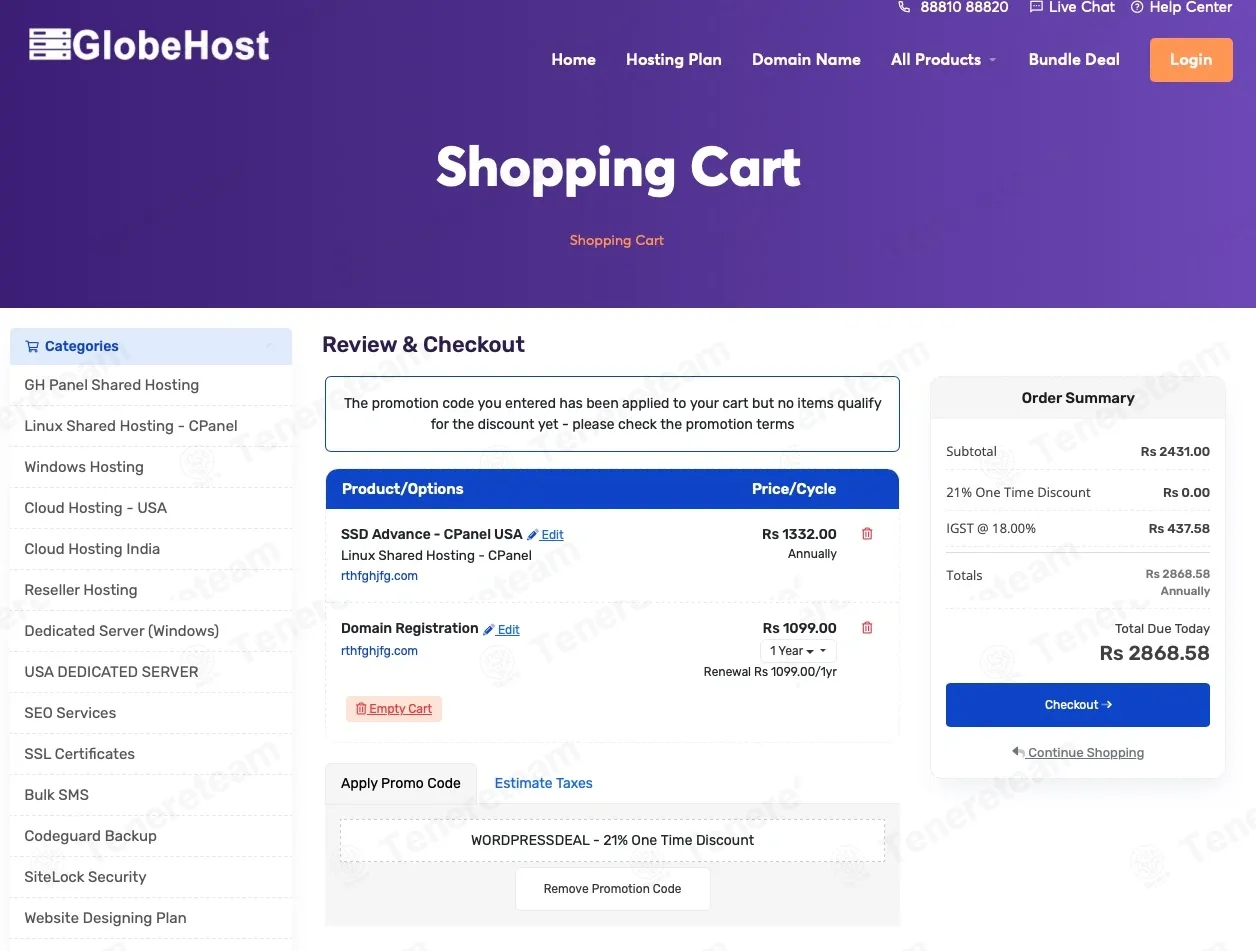Open the Hosting Plan menu
This screenshot has width=1256, height=951.
[x=674, y=60]
